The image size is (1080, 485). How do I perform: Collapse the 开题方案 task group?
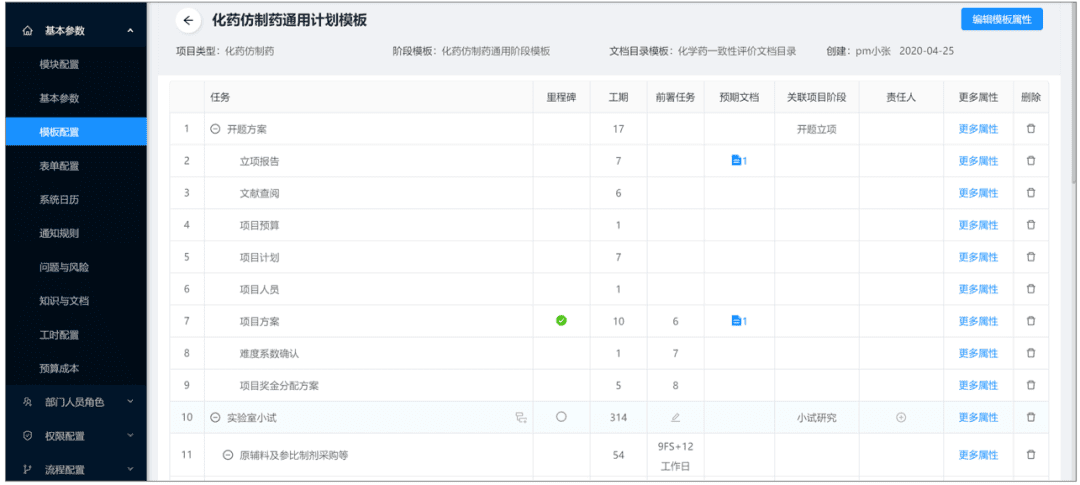coord(215,129)
